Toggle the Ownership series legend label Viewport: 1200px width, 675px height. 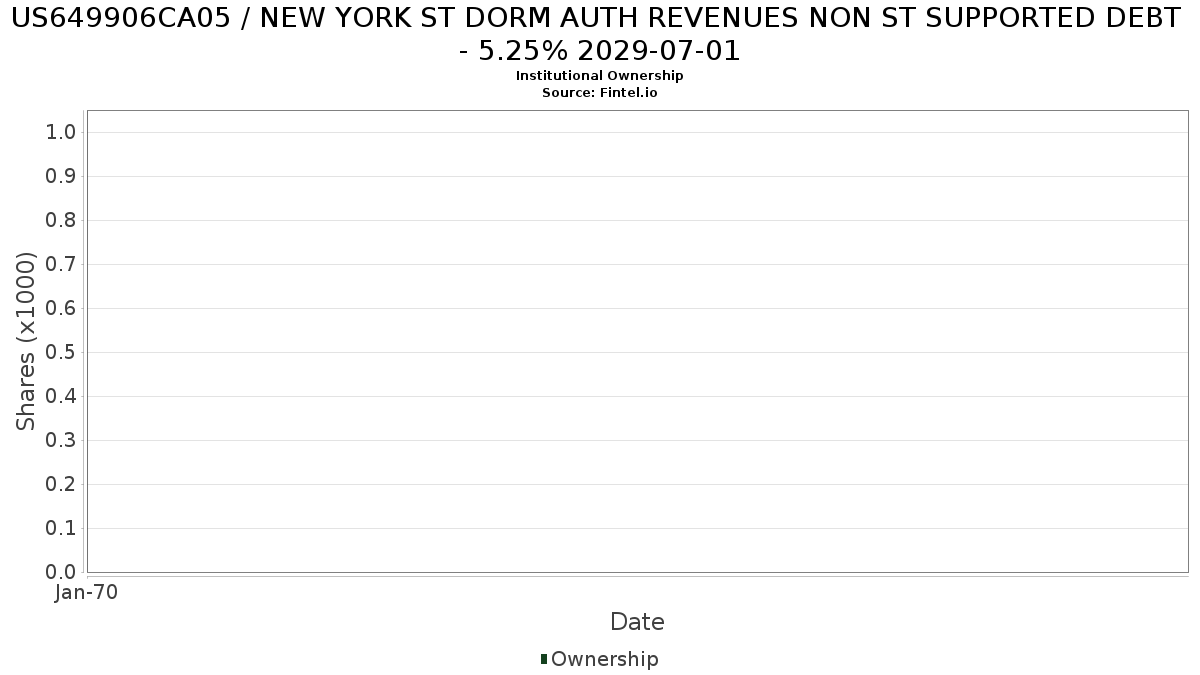coord(604,659)
